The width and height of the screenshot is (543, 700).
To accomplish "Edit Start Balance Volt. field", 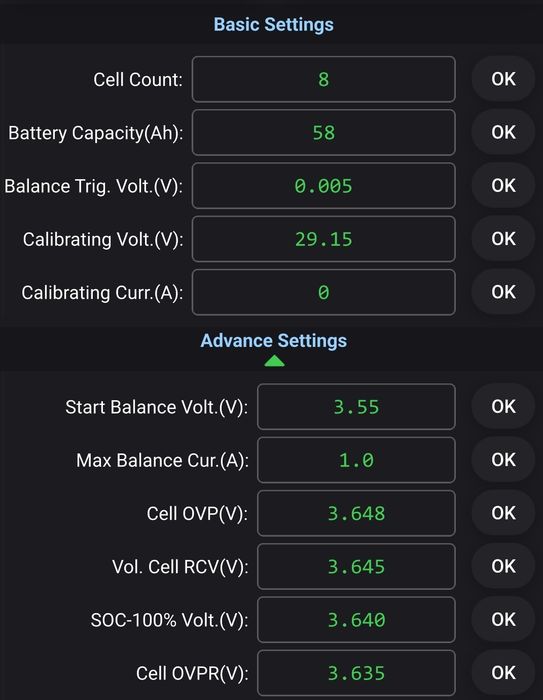I will [356, 407].
